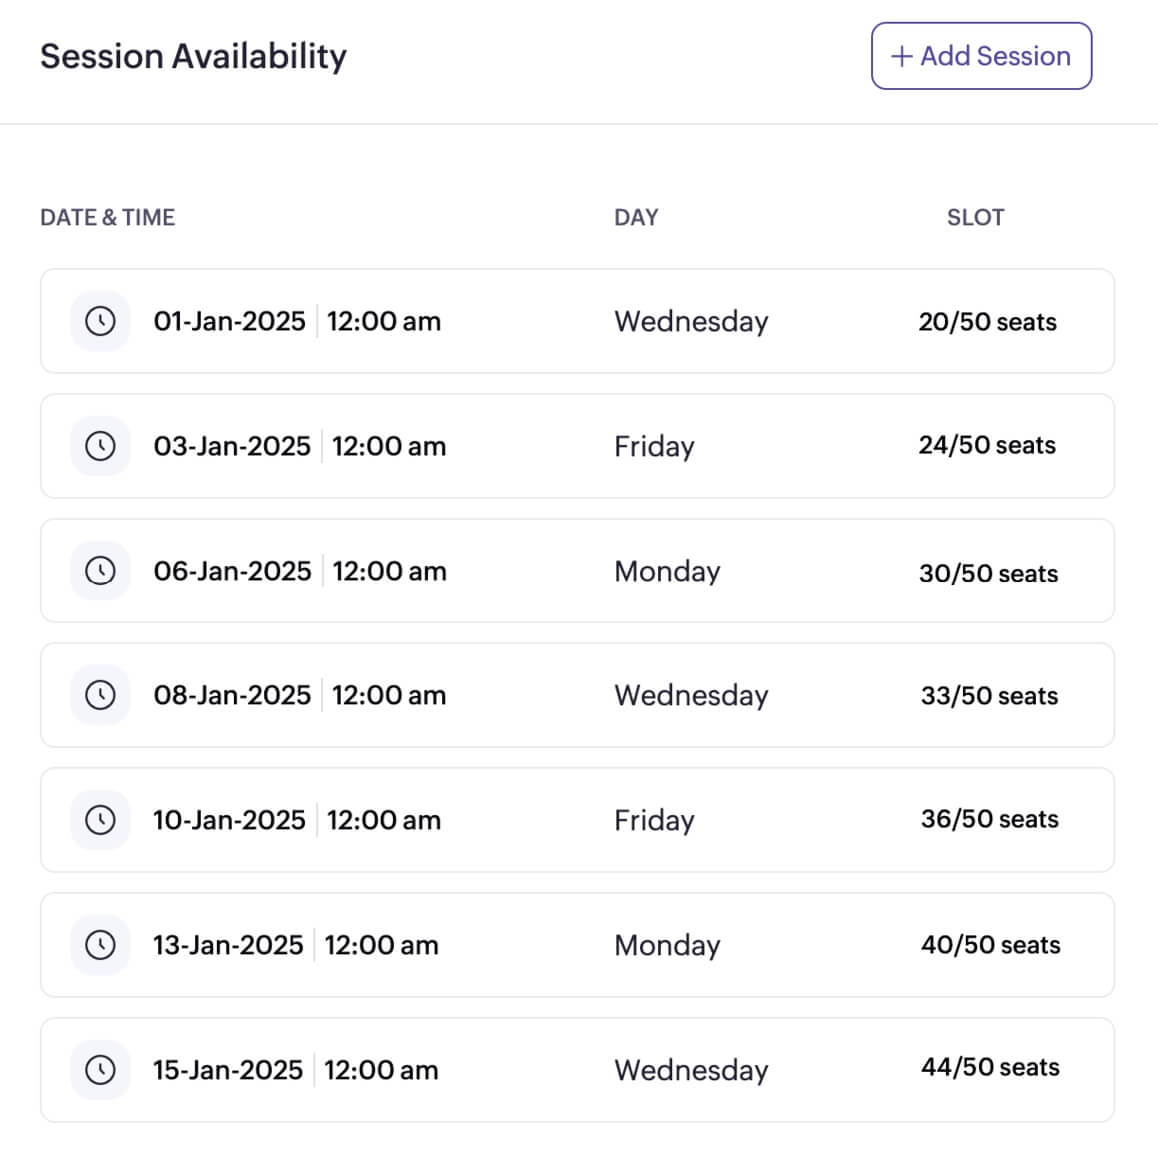Click the DATE & TIME column header
This screenshot has height=1164, width=1158.
tap(107, 217)
